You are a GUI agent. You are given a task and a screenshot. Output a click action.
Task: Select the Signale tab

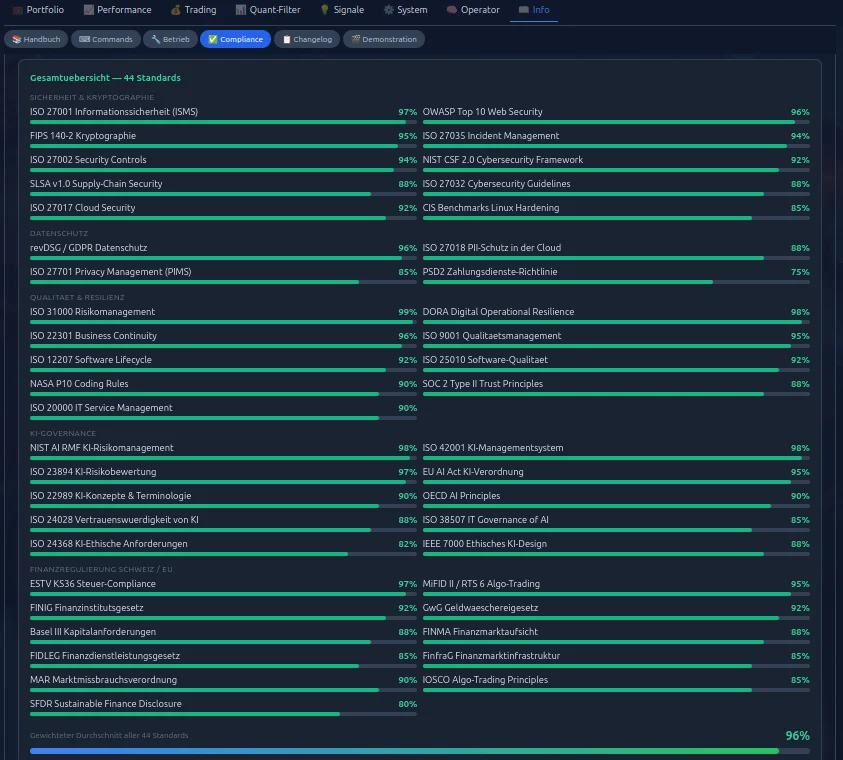(342, 10)
